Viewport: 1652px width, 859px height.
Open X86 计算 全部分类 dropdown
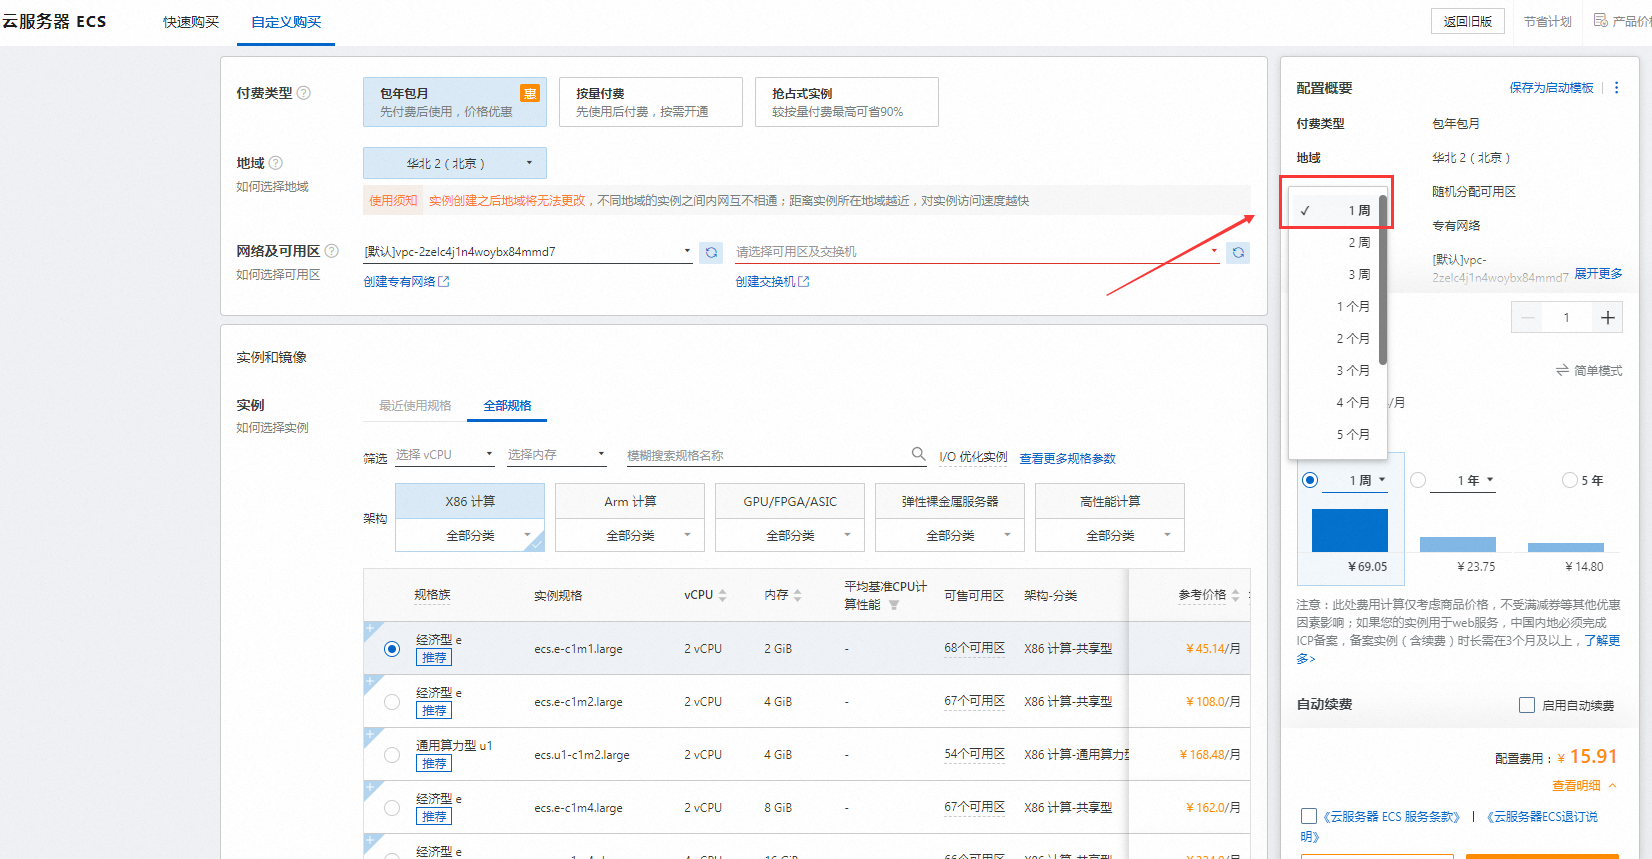470,535
